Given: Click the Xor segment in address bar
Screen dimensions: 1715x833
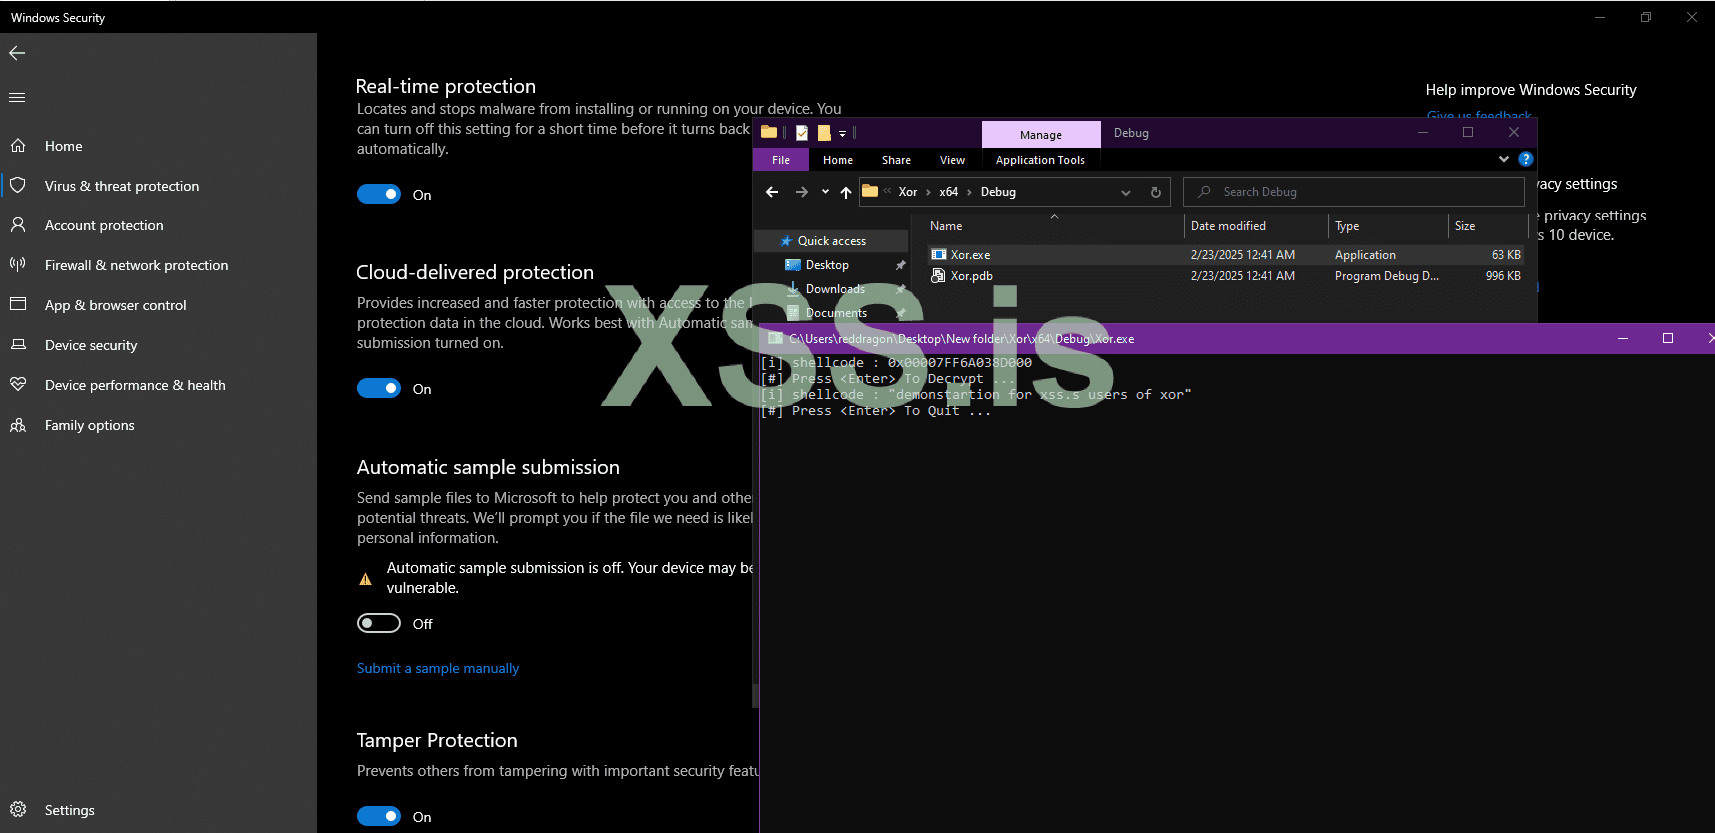Looking at the screenshot, I should 908,192.
